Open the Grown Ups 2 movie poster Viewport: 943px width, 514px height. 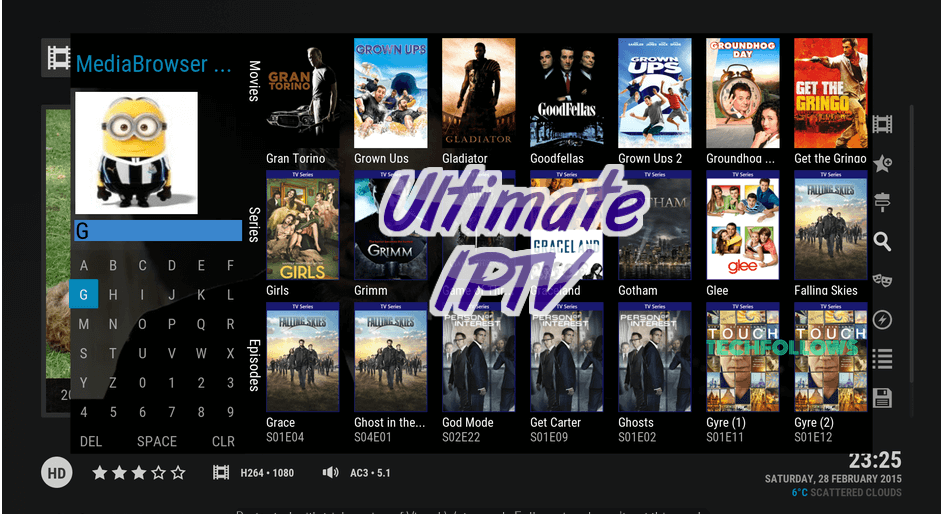coord(654,93)
